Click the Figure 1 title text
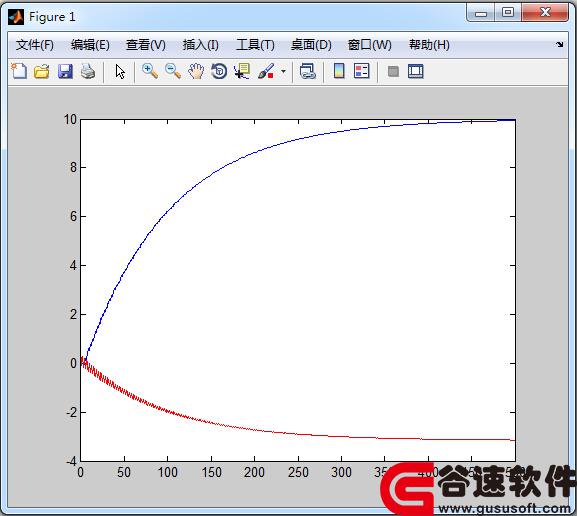Image resolution: width=577 pixels, height=516 pixels. point(52,17)
